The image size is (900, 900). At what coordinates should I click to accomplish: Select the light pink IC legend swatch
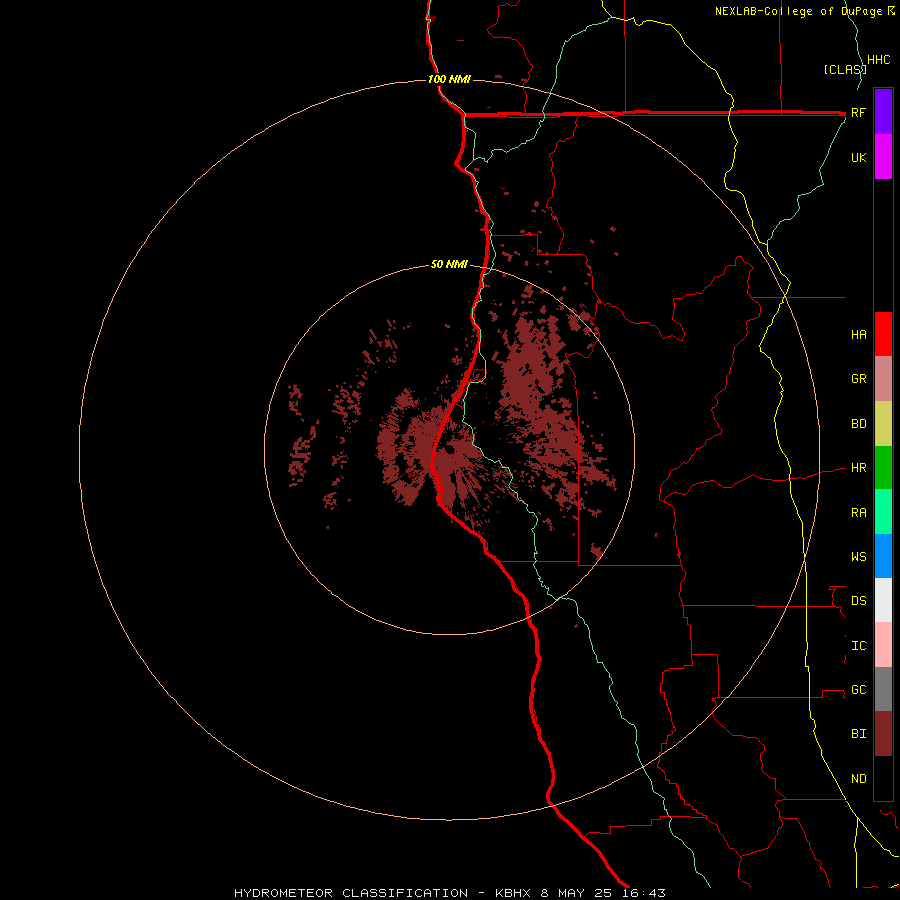coord(883,645)
